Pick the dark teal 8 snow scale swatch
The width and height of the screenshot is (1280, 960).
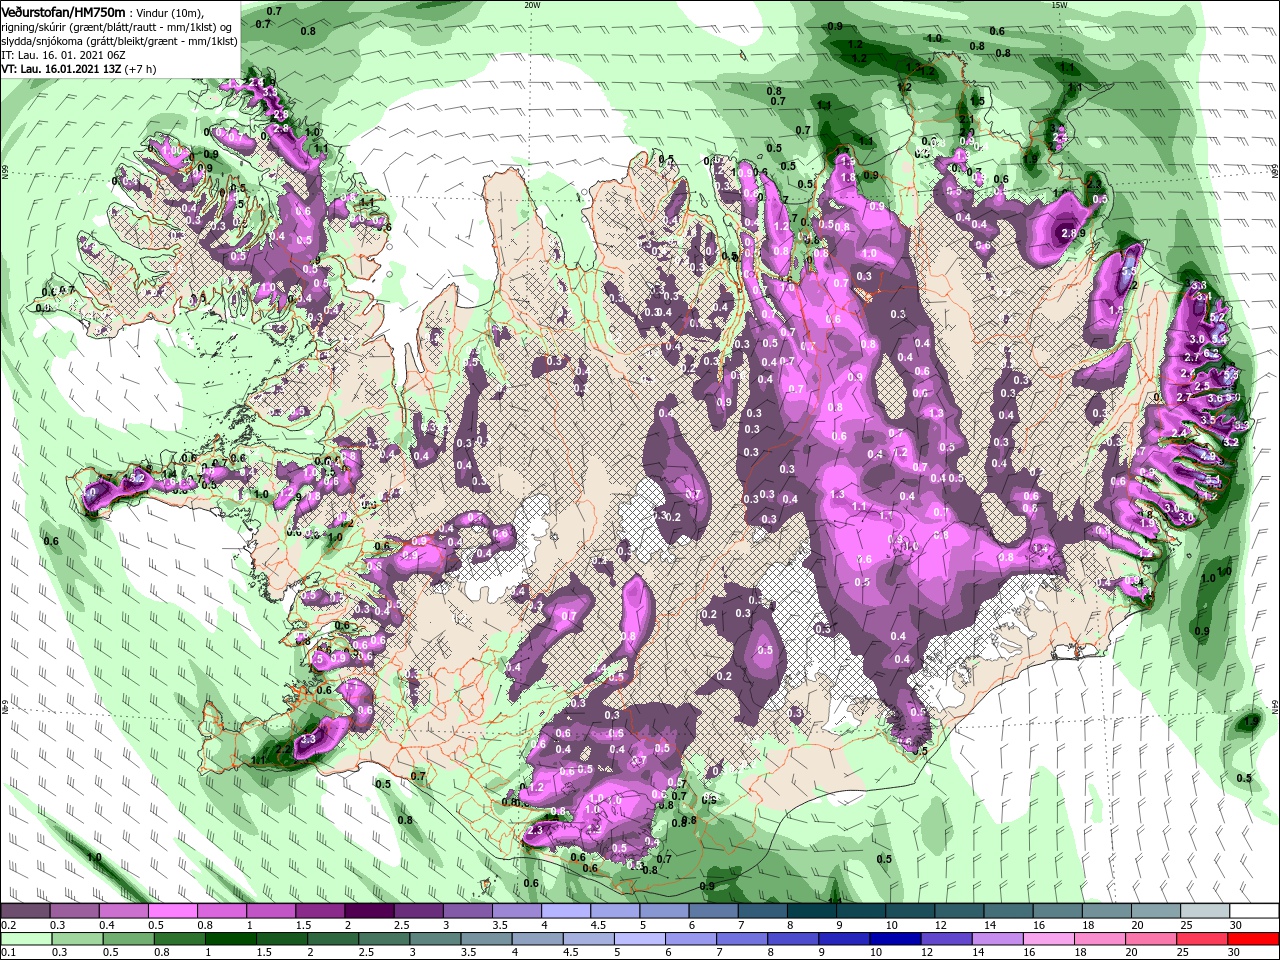point(810,911)
